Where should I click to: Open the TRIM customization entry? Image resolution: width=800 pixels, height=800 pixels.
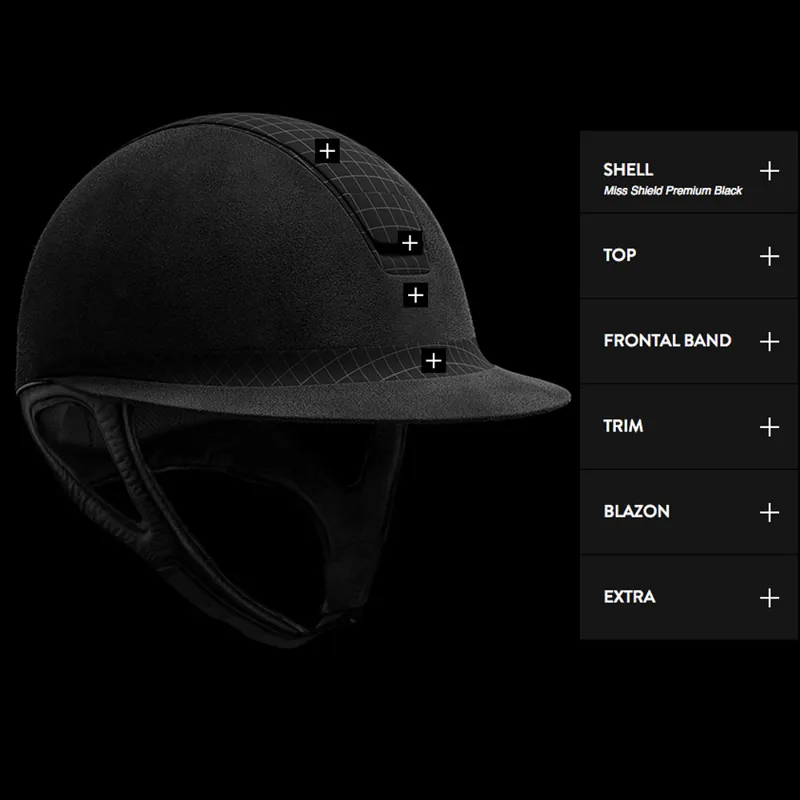click(623, 426)
